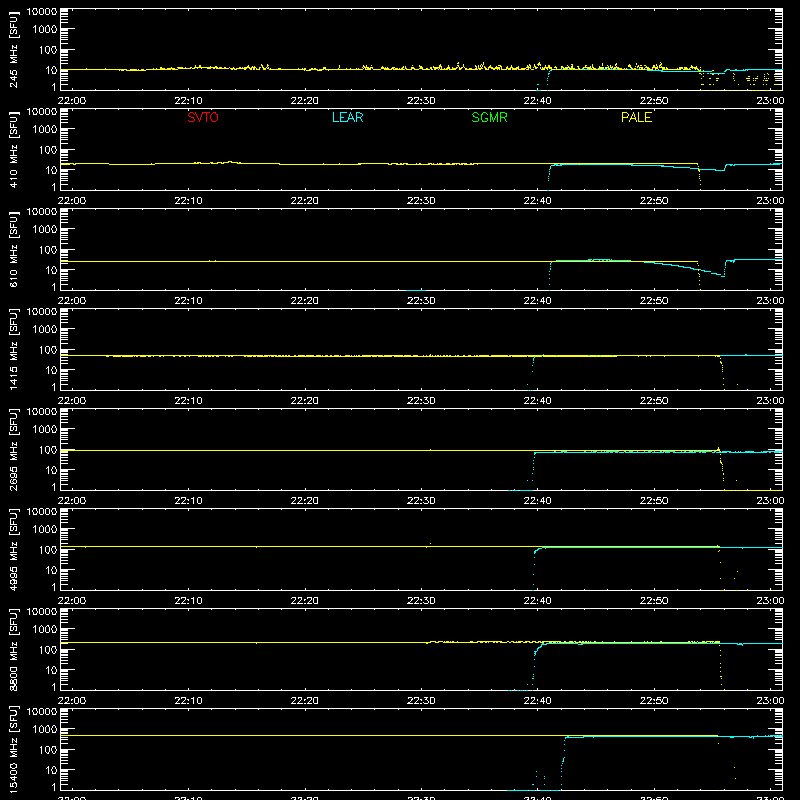Click the 22:10 tick label under the 8800 MHz plot

pyautogui.click(x=188, y=701)
